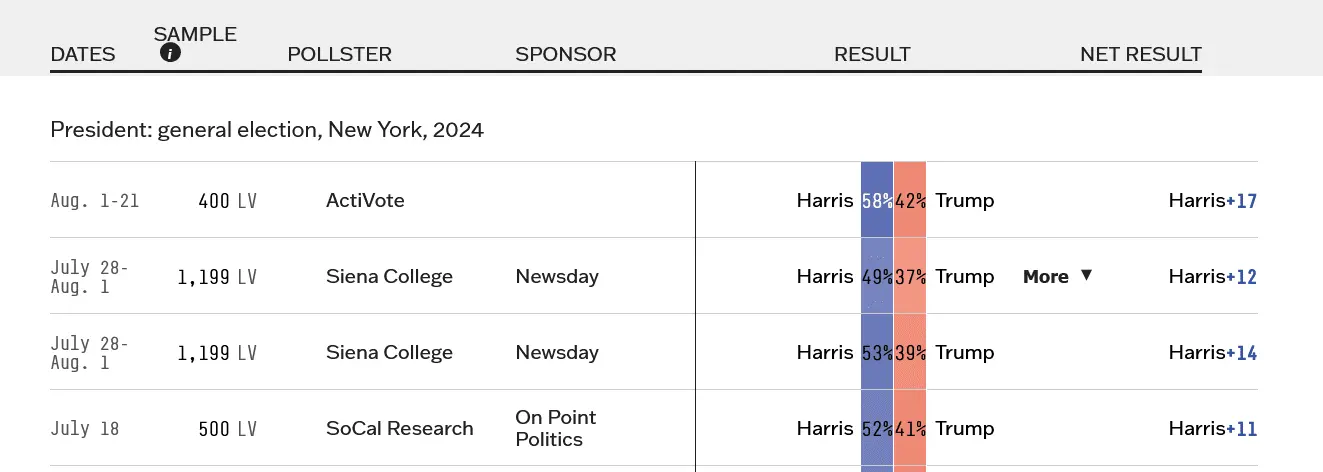Click the red Trump 42% bar
Viewport: 1323px width, 472px height.
point(910,200)
